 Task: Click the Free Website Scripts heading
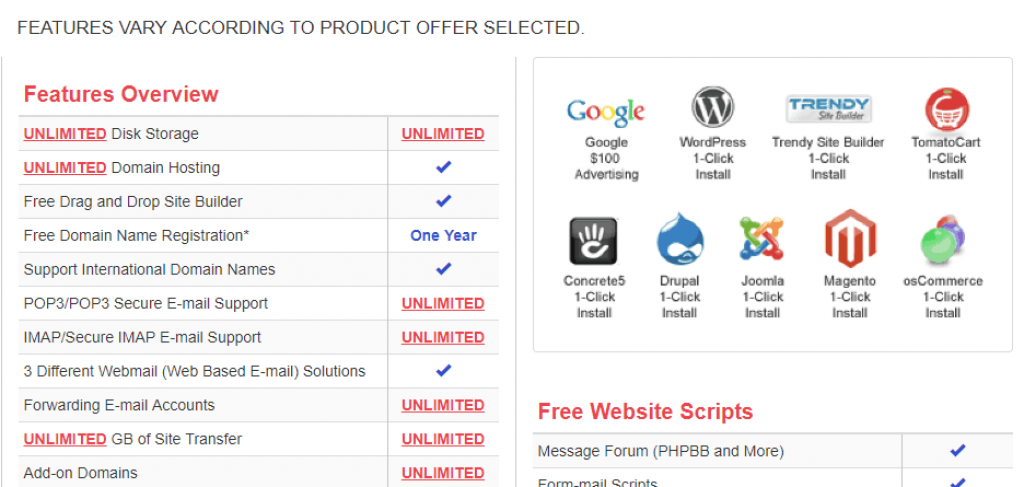click(645, 412)
